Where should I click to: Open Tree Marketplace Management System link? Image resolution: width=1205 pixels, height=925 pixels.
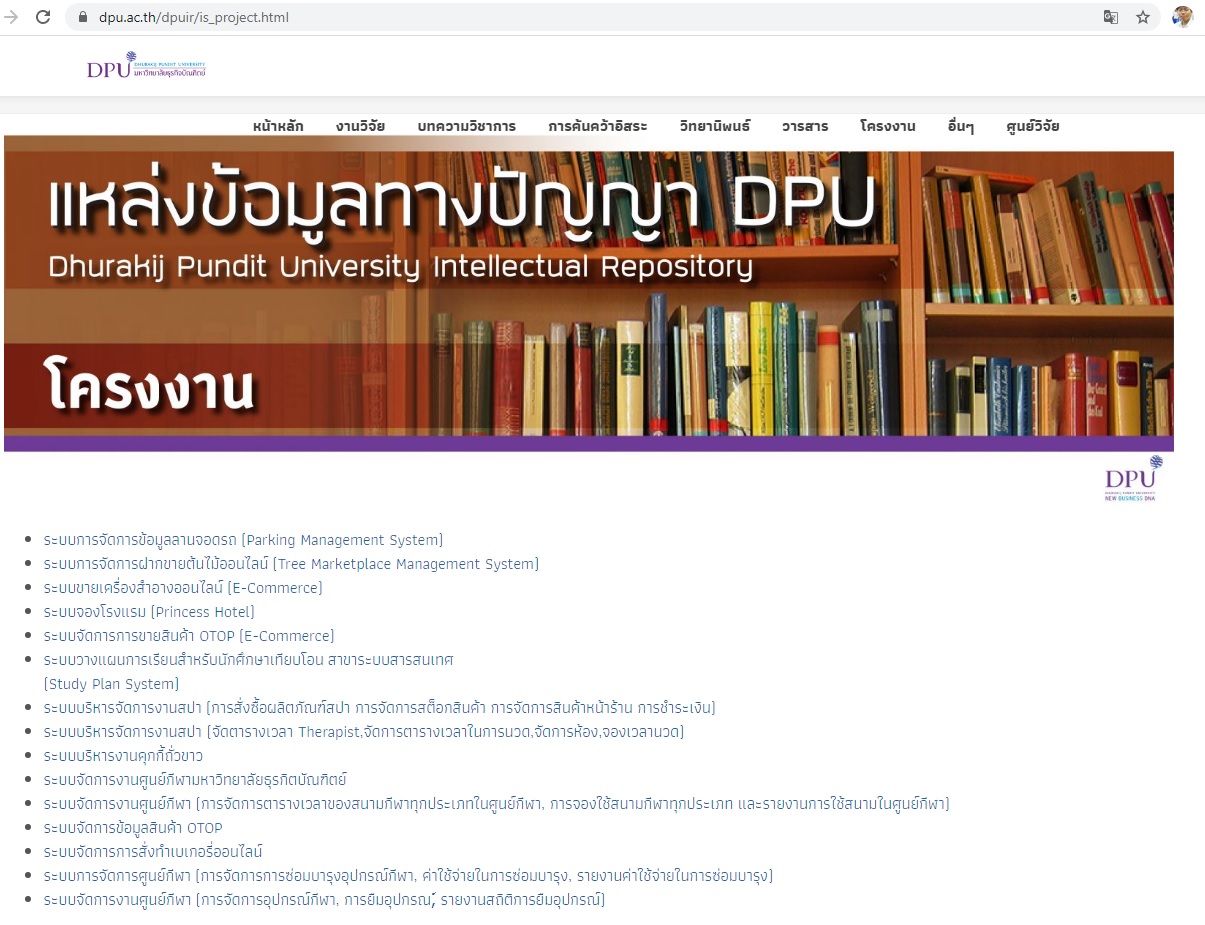tap(291, 564)
